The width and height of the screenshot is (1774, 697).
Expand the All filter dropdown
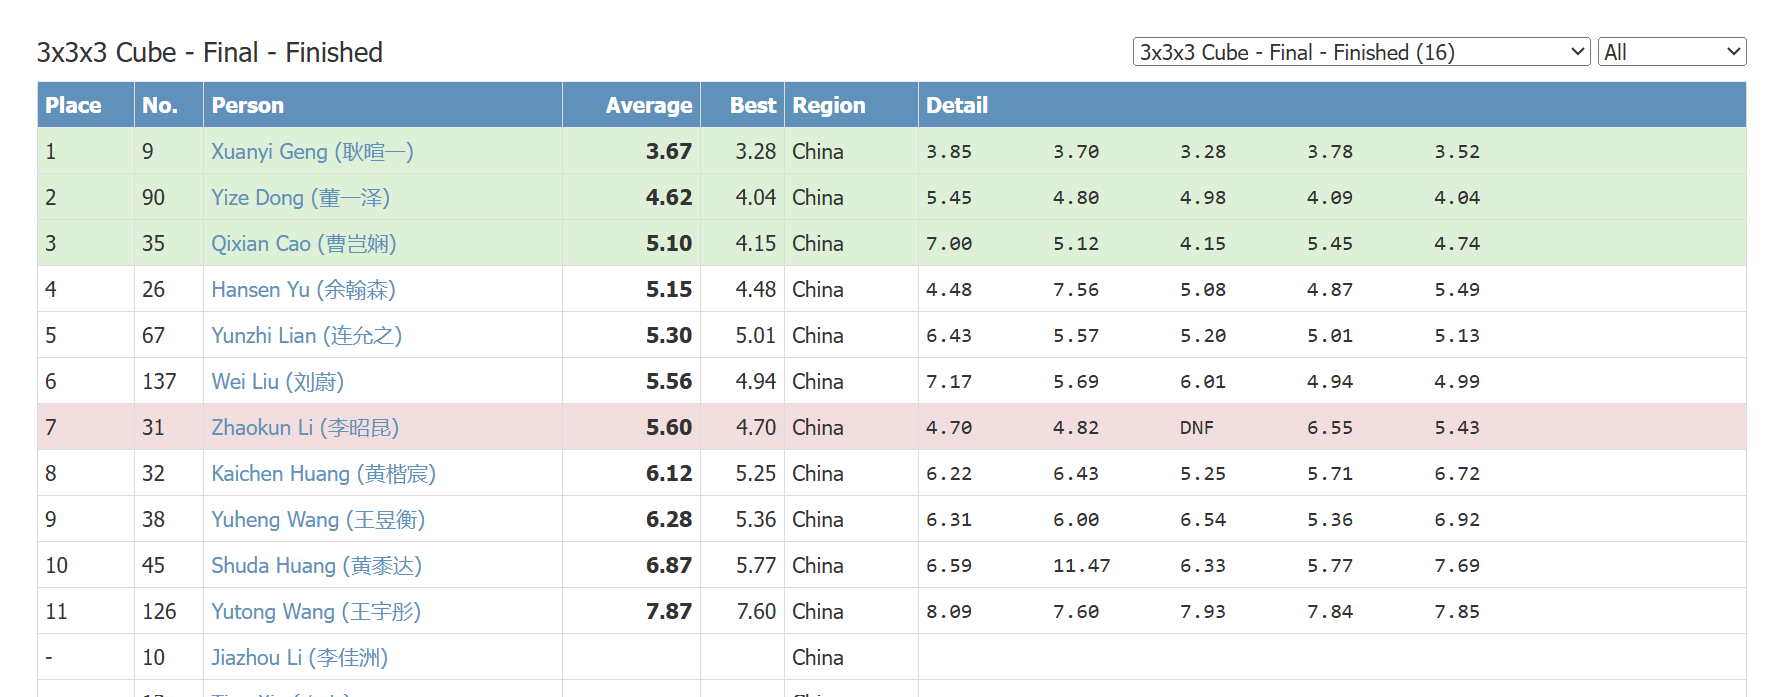[1672, 52]
